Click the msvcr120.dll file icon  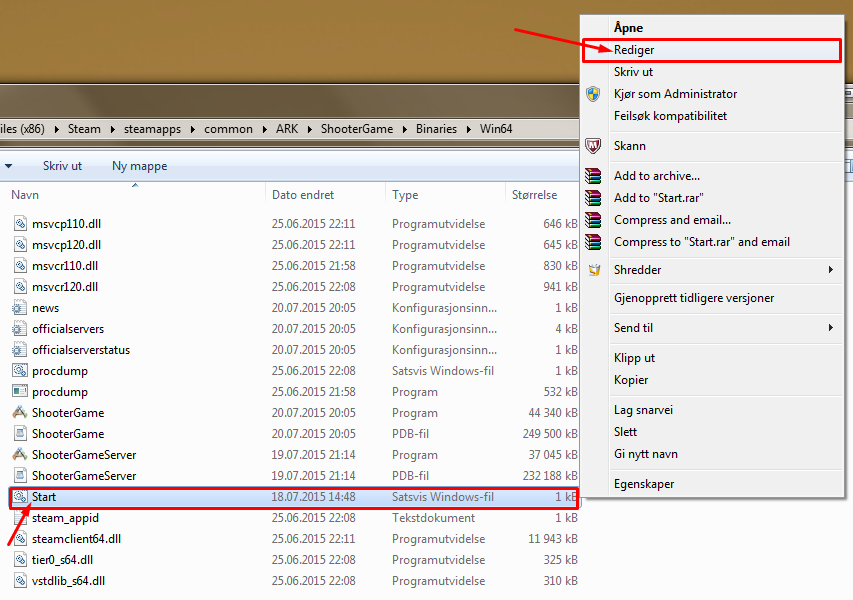[20, 286]
